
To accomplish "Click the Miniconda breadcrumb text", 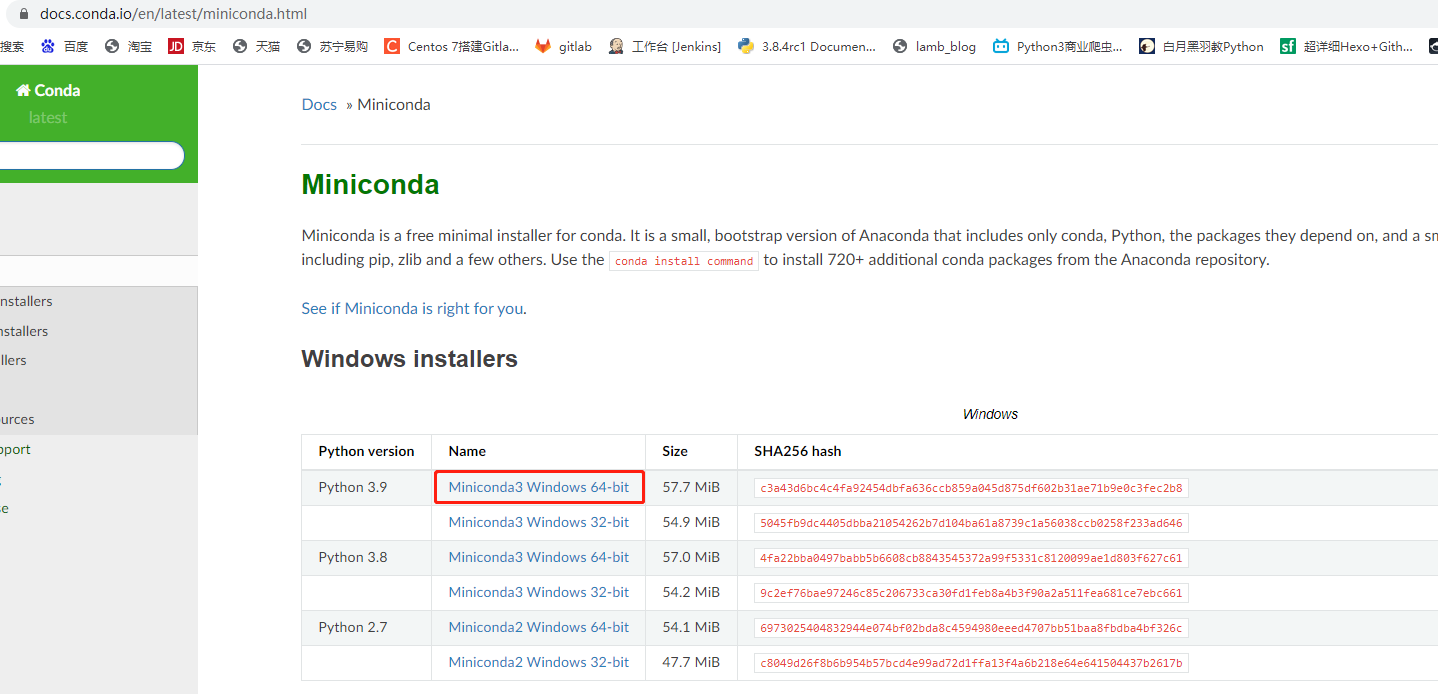I will point(394,104).
